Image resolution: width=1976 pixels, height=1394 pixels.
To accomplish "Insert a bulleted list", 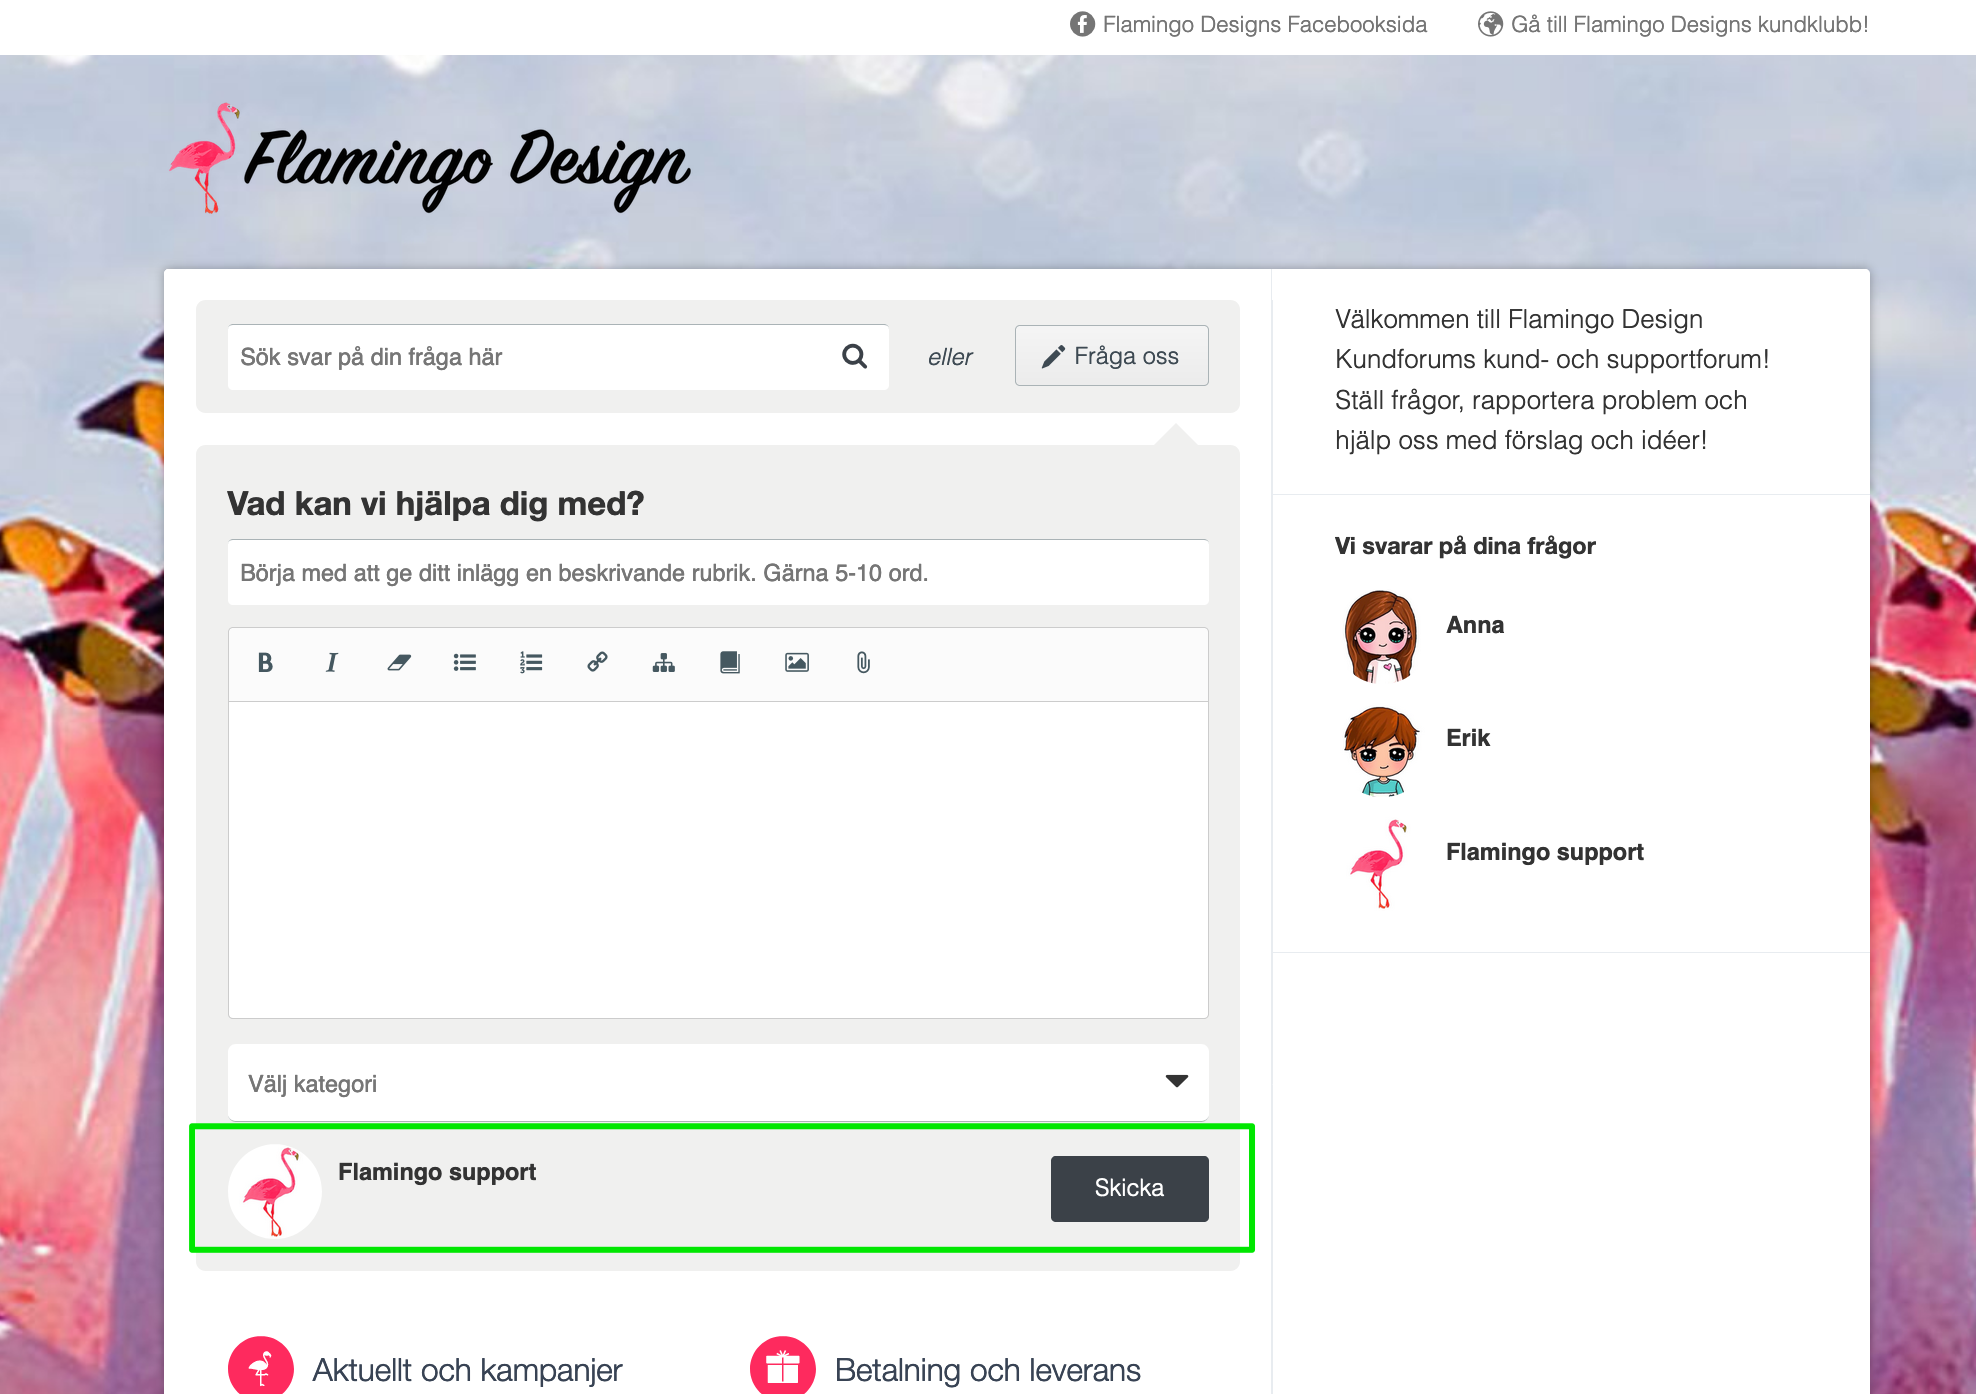I will (x=464, y=663).
